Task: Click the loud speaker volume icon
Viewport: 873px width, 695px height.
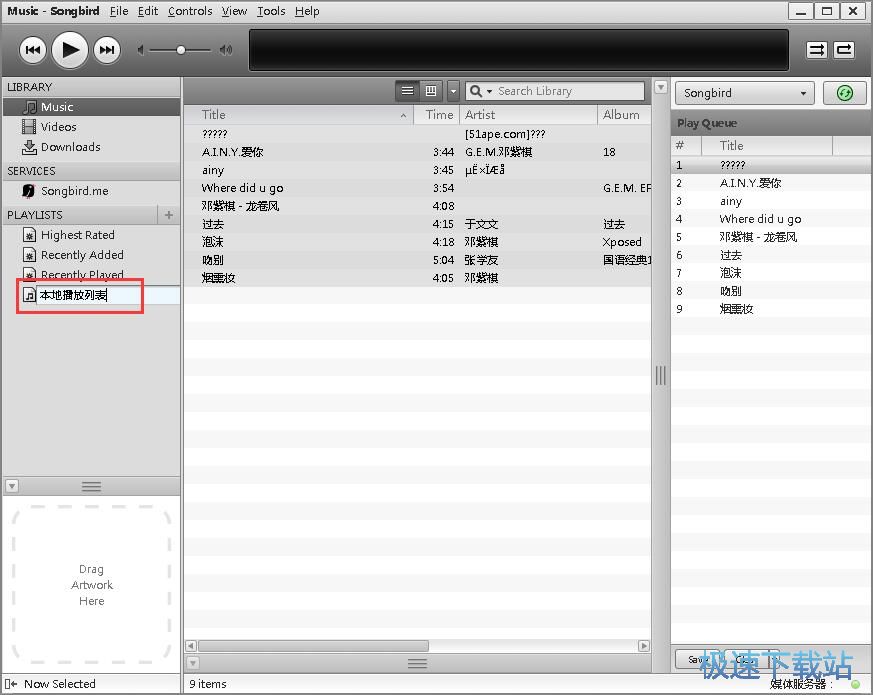Action: click(x=225, y=50)
